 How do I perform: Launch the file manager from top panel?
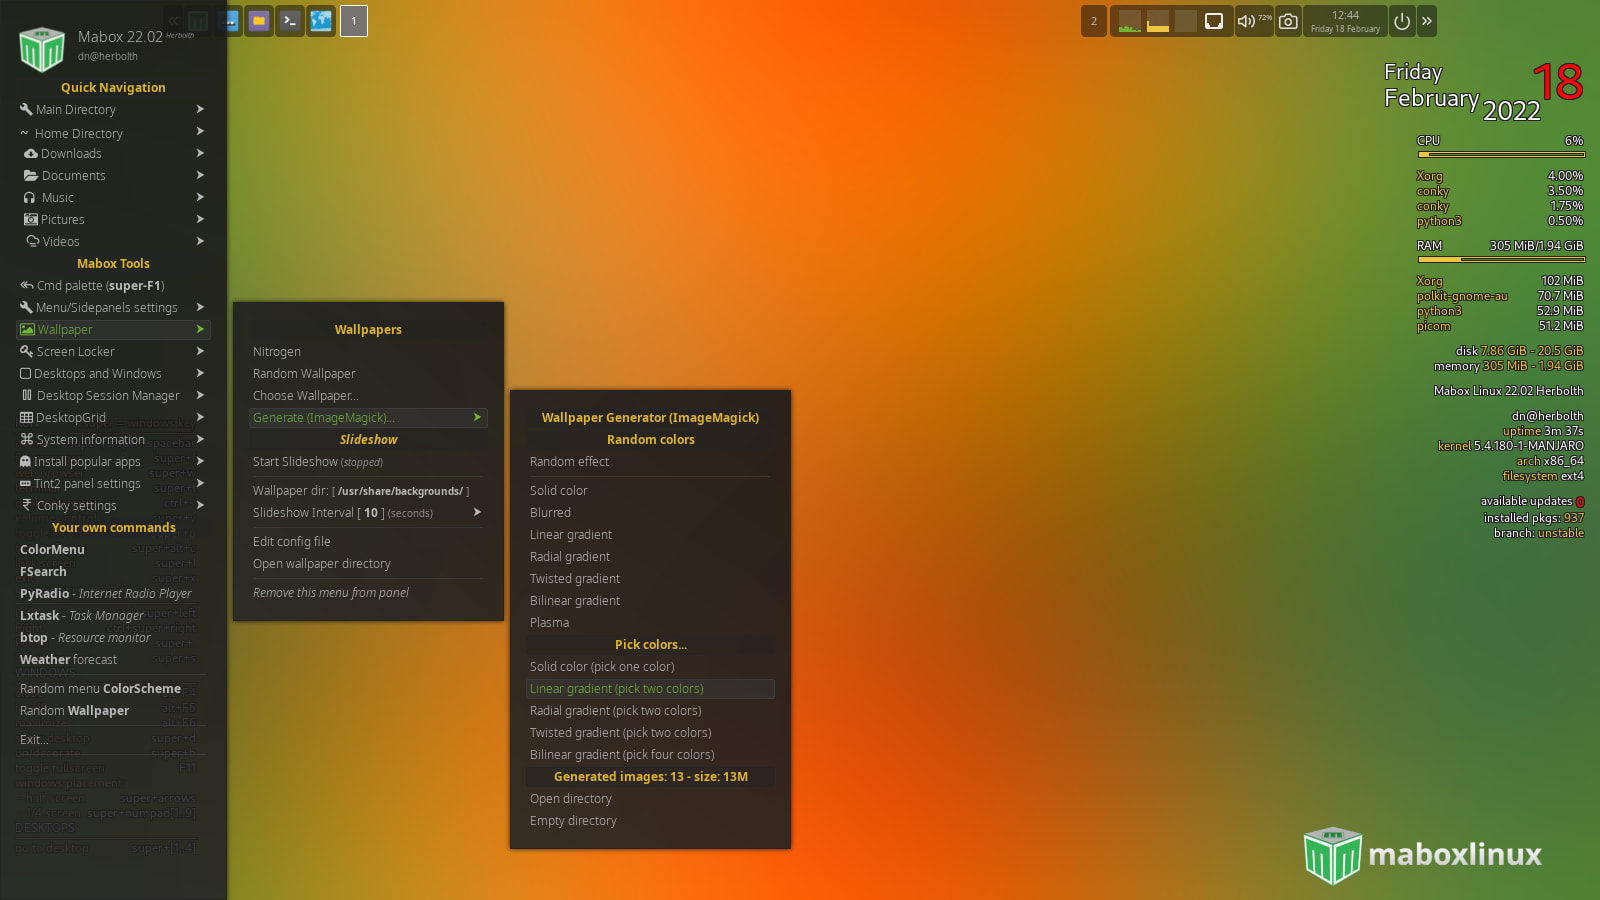(259, 21)
